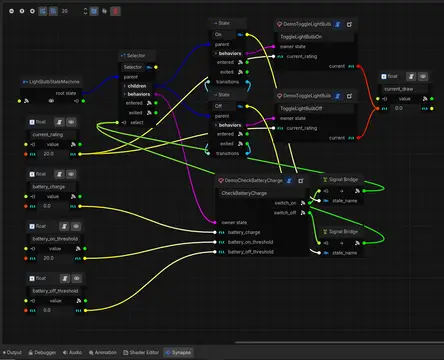
Task: Click script icon on battery_charge float node
Action: pos(59,174)
